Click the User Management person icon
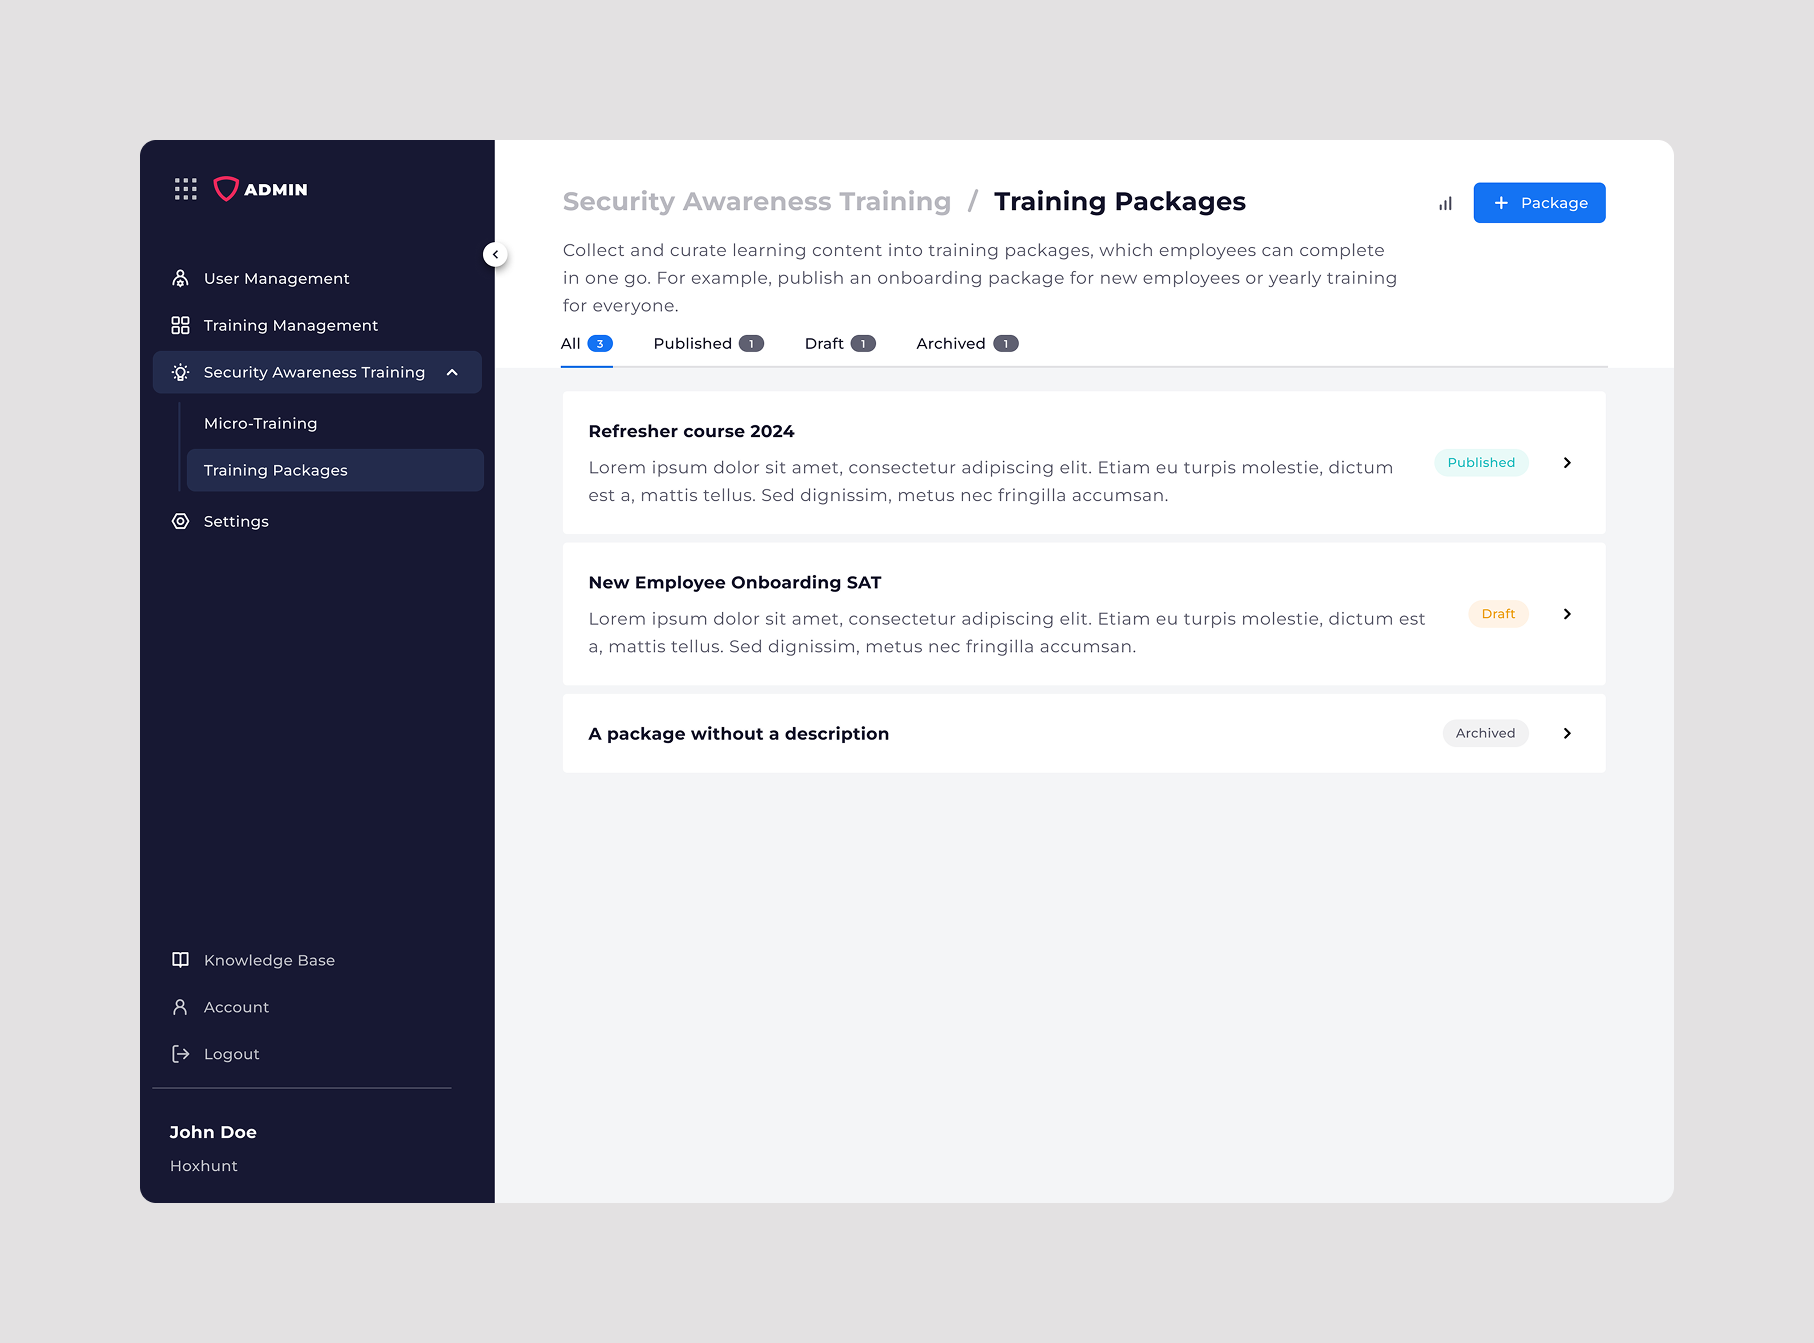Image resolution: width=1814 pixels, height=1343 pixels. point(180,278)
